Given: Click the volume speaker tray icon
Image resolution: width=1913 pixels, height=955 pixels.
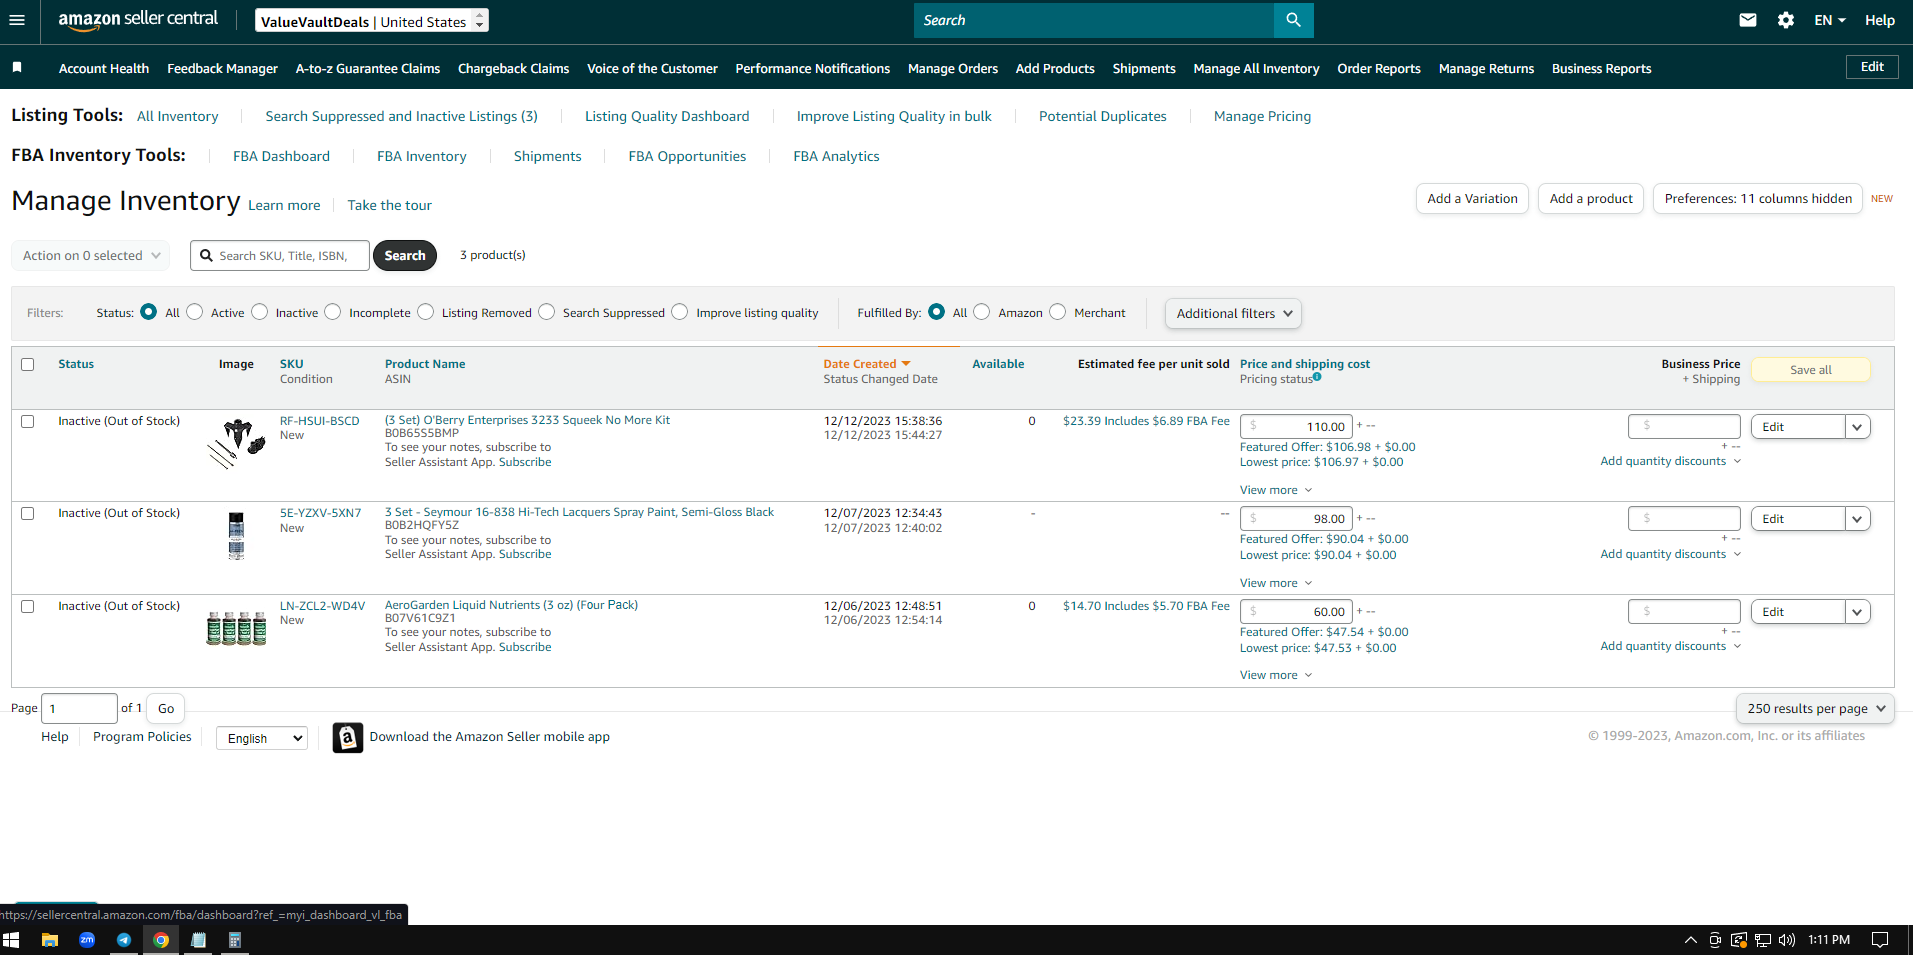Looking at the screenshot, I should pyautogui.click(x=1787, y=940).
